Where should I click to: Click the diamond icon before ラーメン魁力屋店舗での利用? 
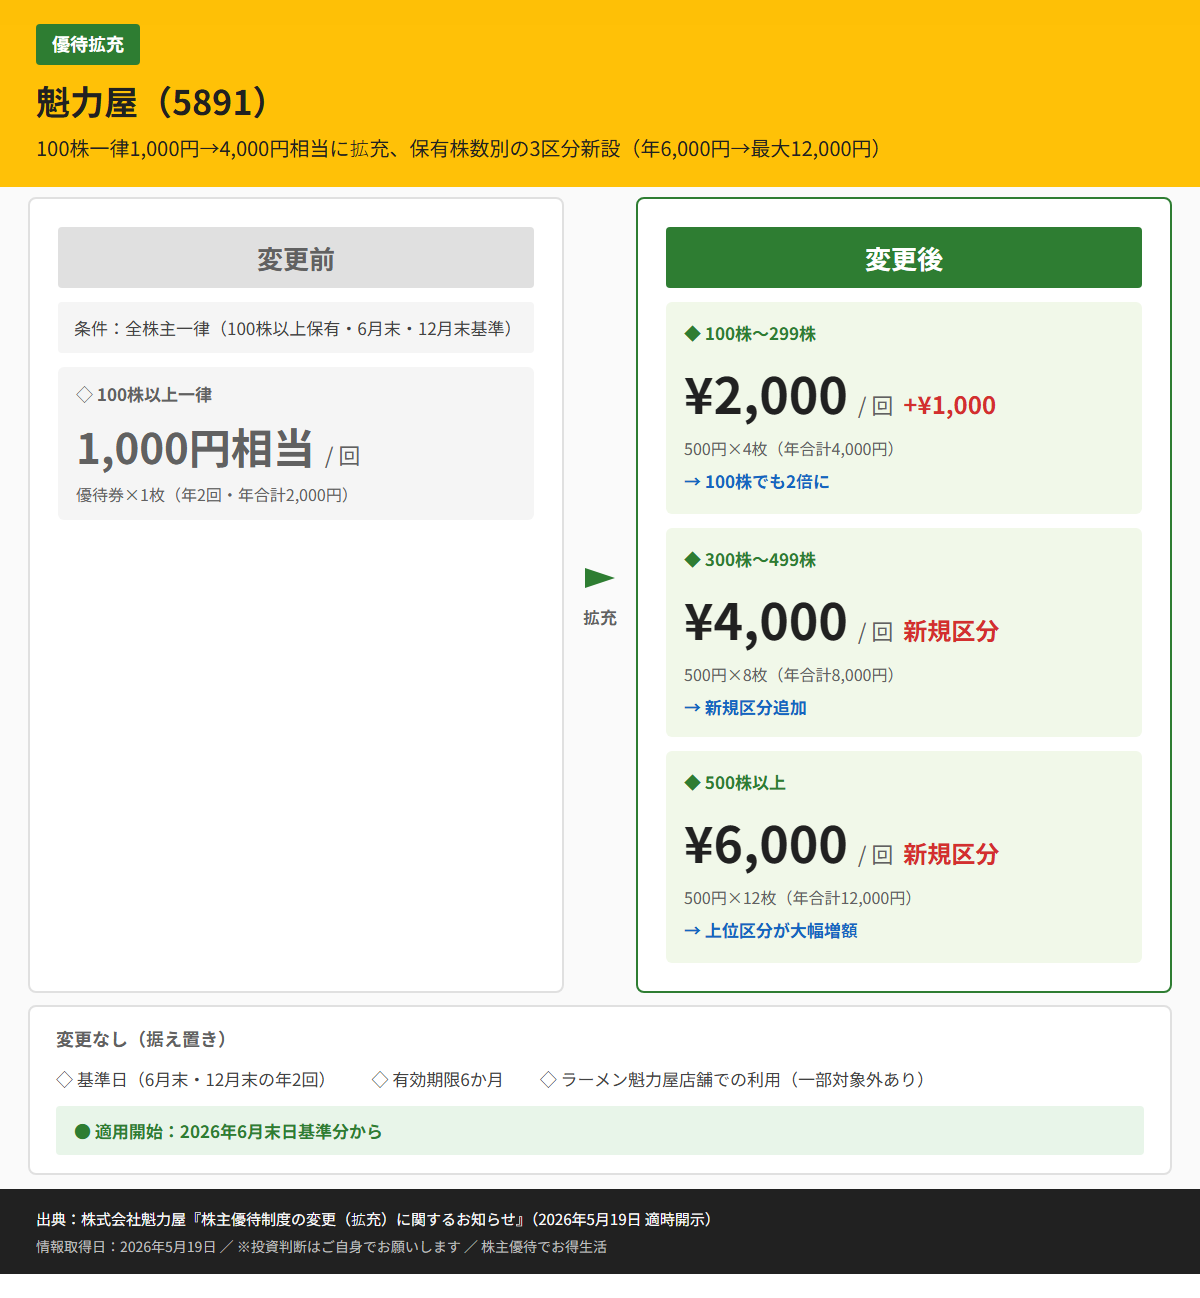[548, 1080]
